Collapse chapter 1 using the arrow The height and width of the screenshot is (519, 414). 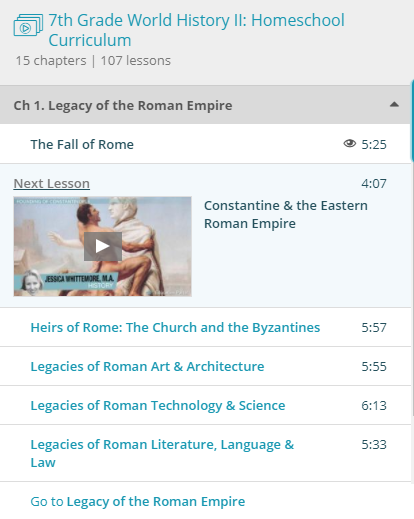[x=394, y=105]
